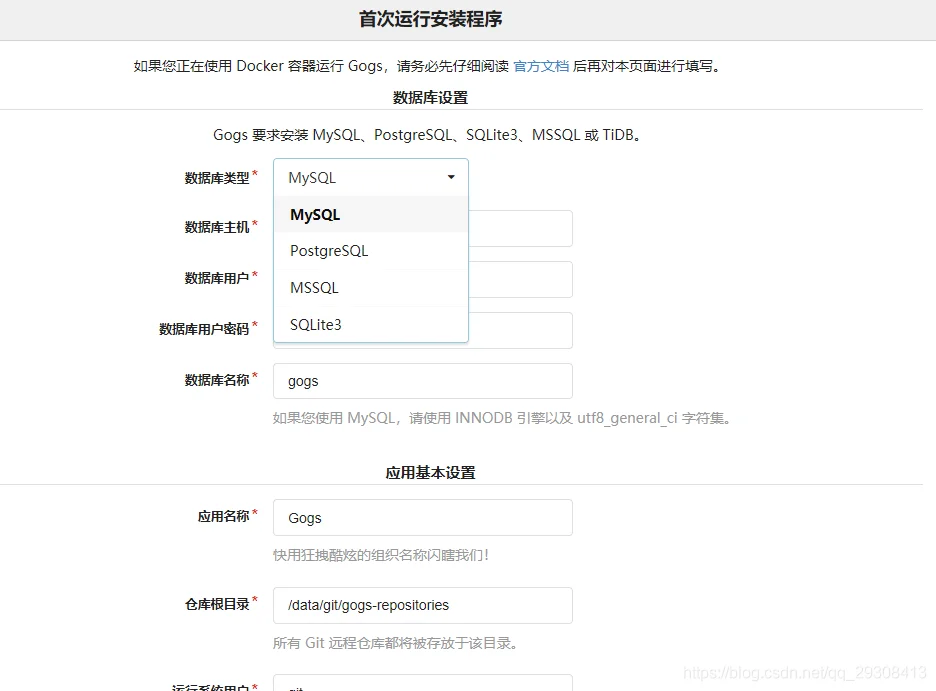The height and width of the screenshot is (691, 936).
Task: Click the dropdown caret arrow for database type
Action: tap(451, 177)
